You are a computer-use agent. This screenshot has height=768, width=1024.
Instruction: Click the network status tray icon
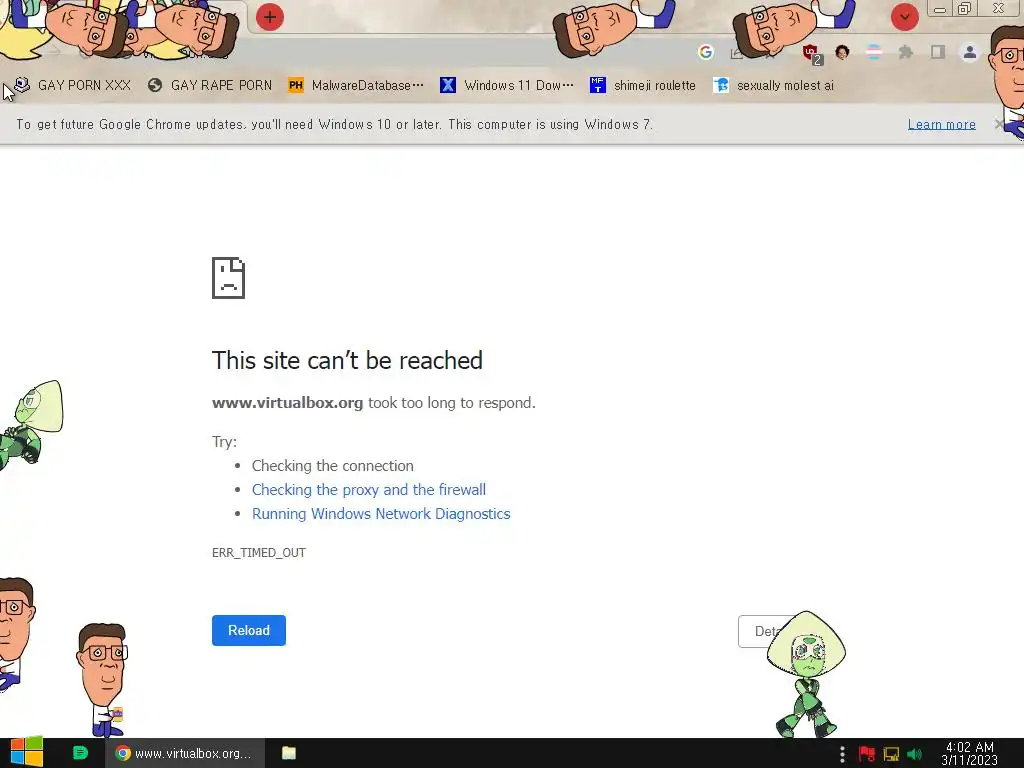click(891, 754)
